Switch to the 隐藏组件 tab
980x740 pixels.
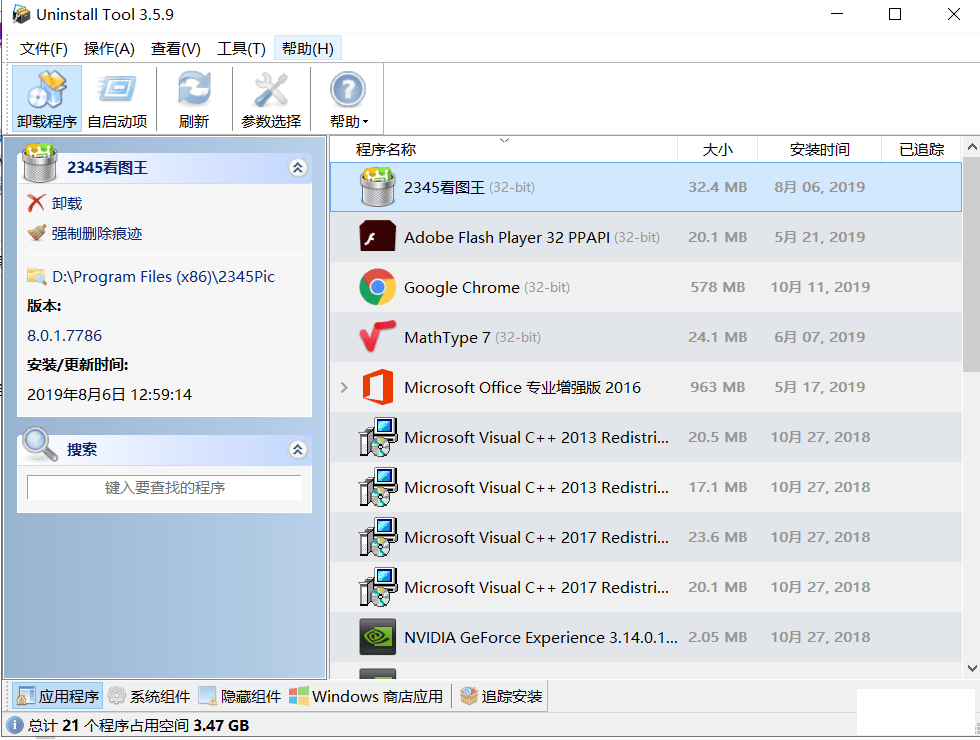240,696
